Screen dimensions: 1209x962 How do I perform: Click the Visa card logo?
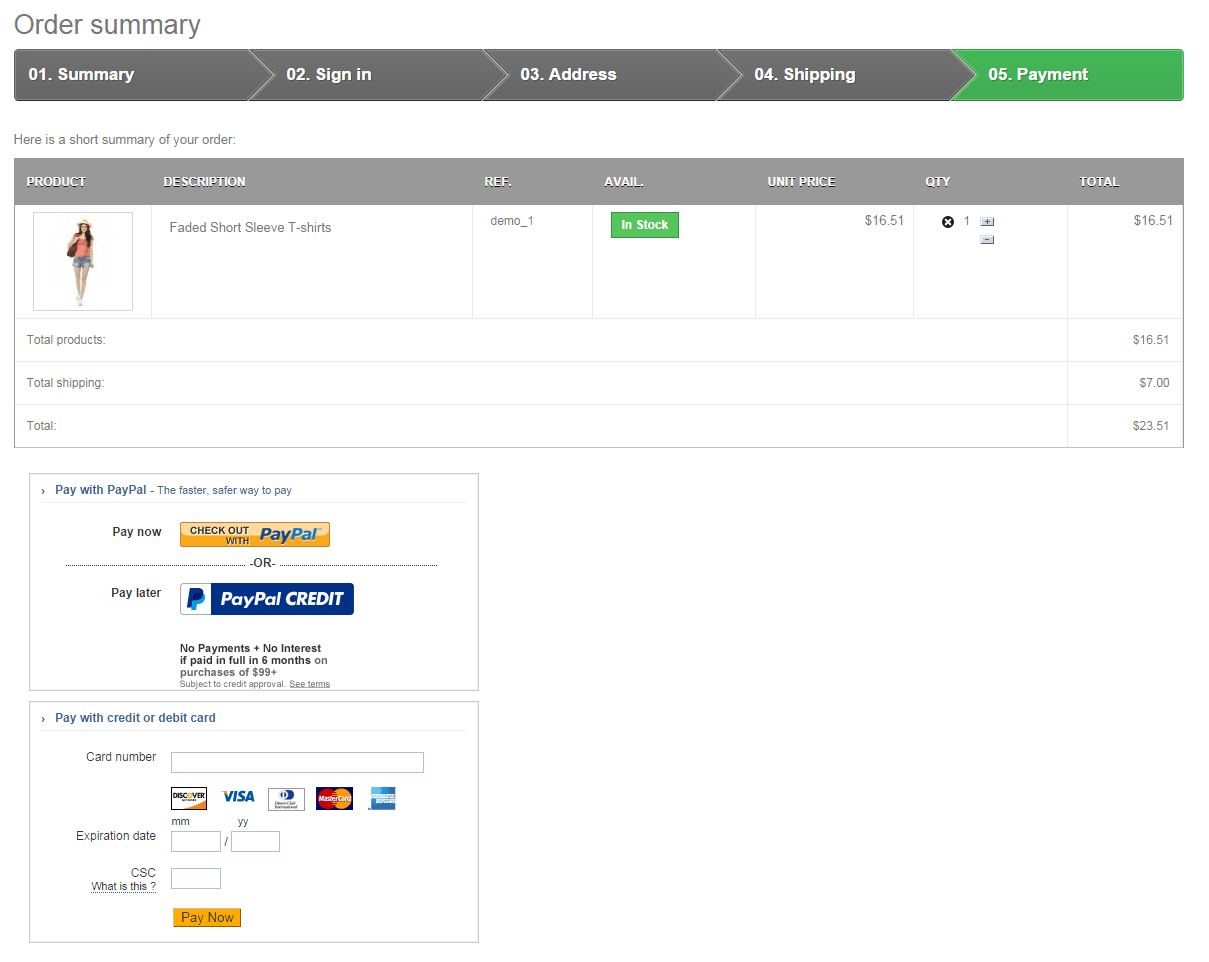click(x=238, y=797)
